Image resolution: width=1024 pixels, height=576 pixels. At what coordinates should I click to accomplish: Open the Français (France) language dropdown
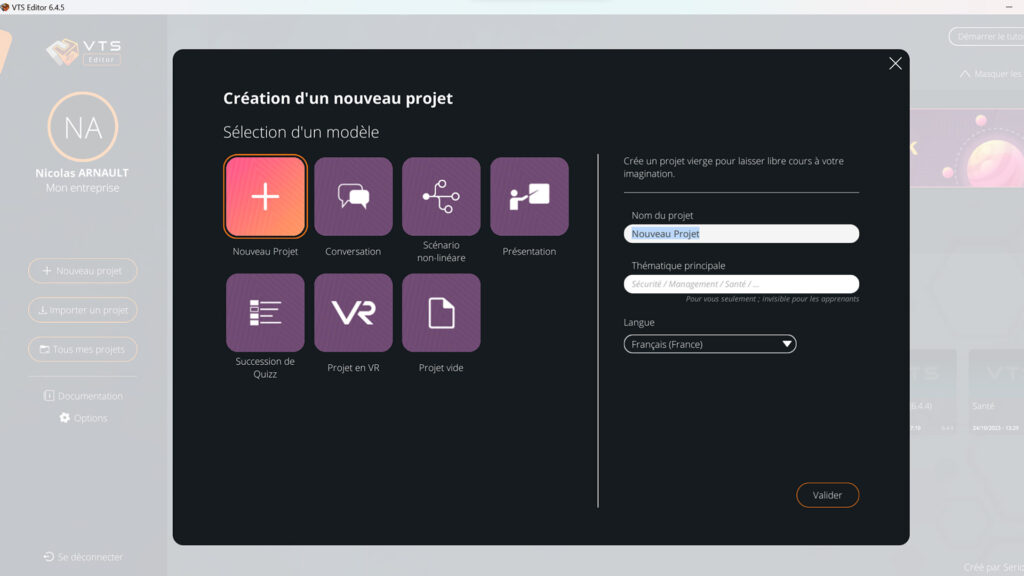pyautogui.click(x=710, y=343)
